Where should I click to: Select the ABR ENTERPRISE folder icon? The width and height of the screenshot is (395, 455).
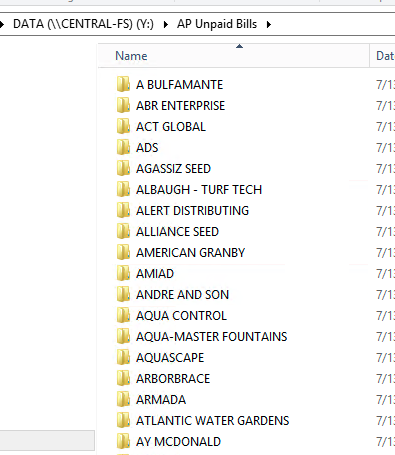(x=123, y=105)
